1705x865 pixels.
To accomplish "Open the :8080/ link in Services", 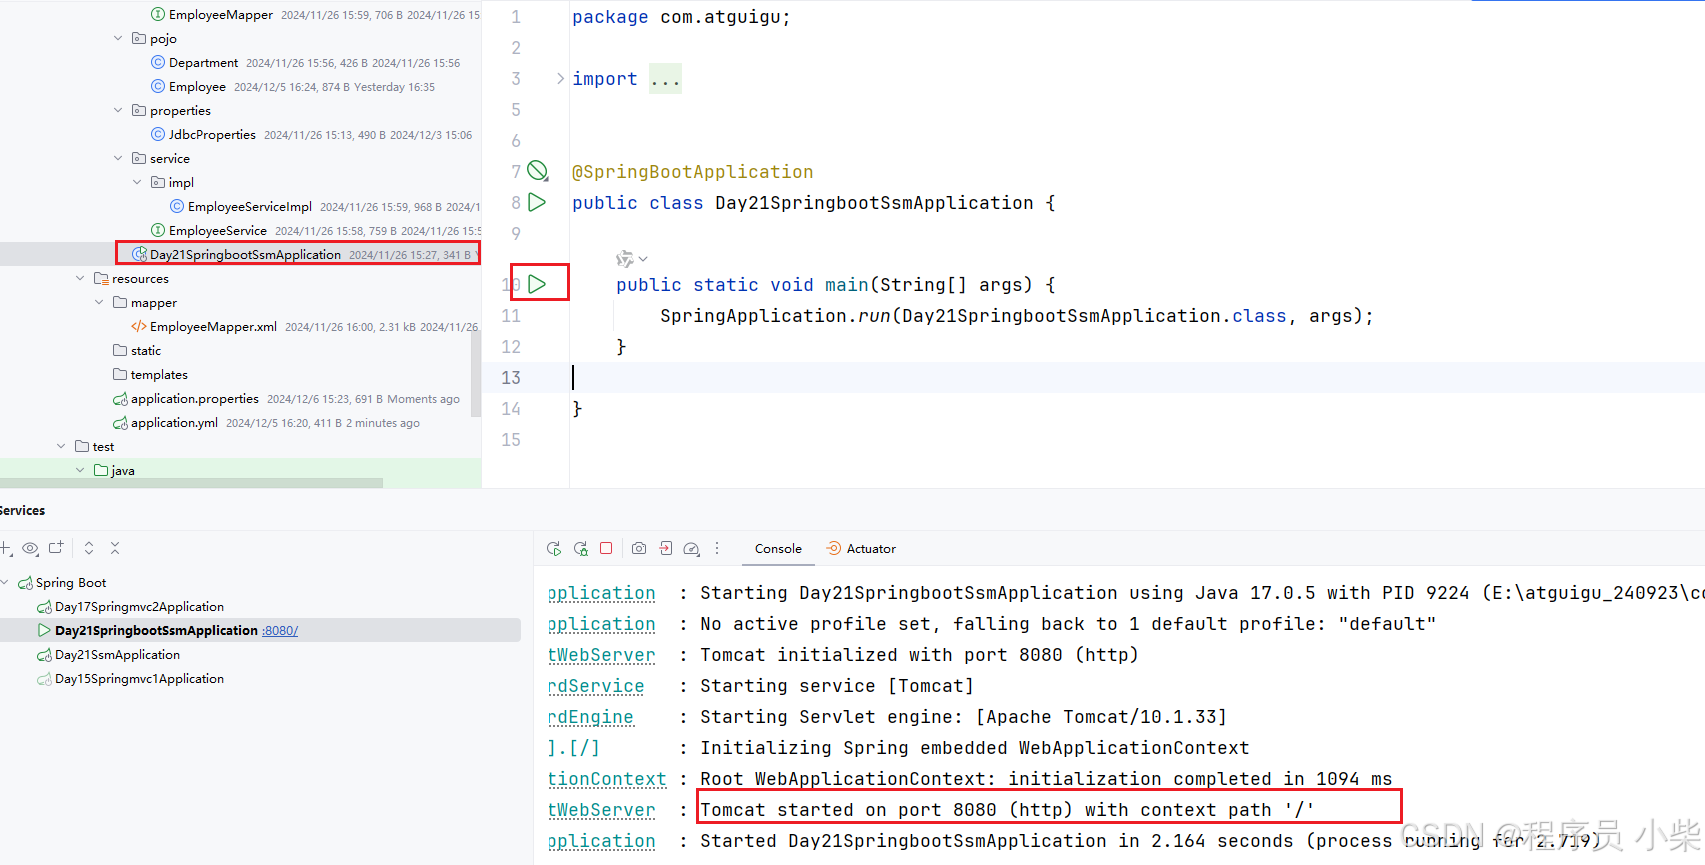I will (x=280, y=631).
